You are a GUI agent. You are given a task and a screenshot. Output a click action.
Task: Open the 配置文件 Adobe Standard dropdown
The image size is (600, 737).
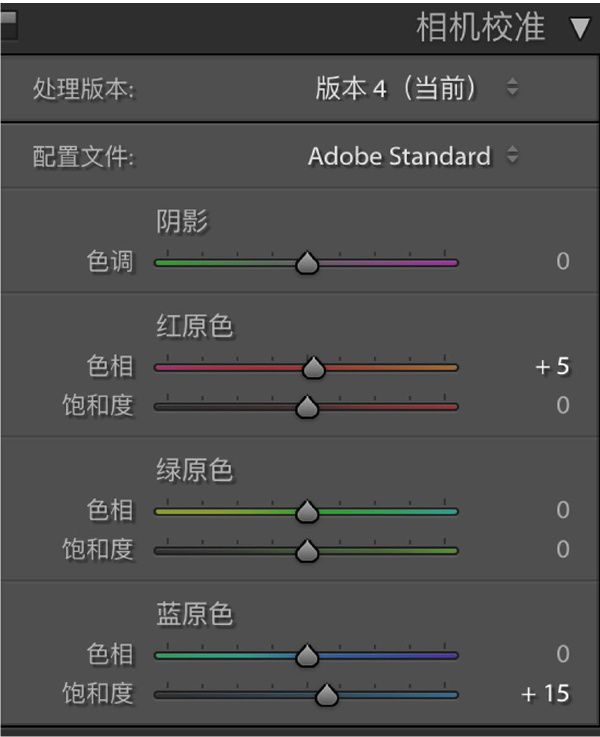tap(413, 156)
